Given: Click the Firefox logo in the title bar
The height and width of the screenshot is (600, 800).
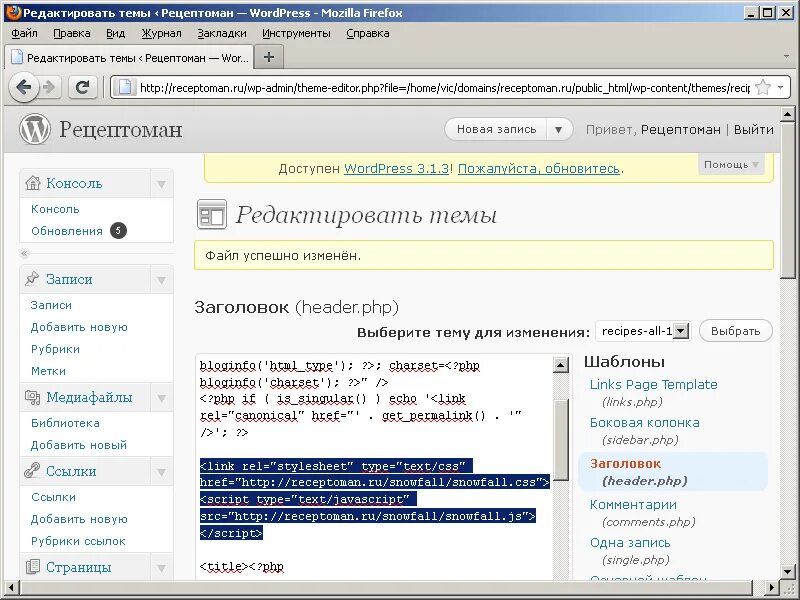Looking at the screenshot, I should [x=13, y=12].
